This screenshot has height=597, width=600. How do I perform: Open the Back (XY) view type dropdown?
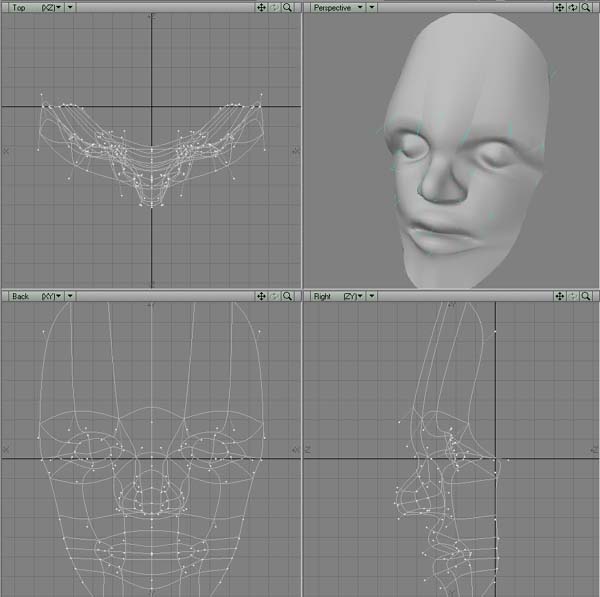click(x=36, y=296)
